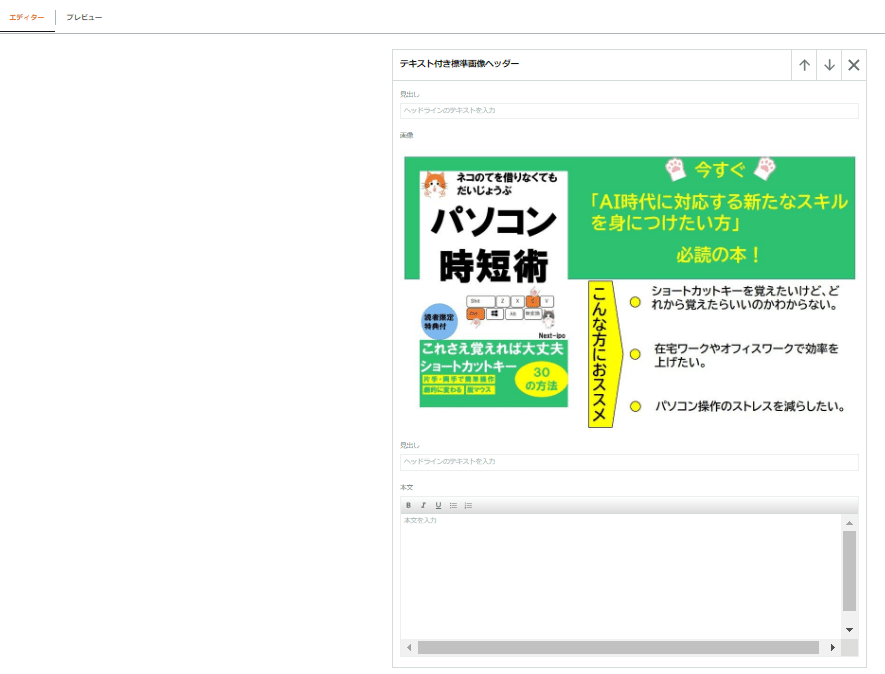This screenshot has width=885, height=674.
Task: Click the horizontal scrollbar left arrow
Action: [x=409, y=647]
